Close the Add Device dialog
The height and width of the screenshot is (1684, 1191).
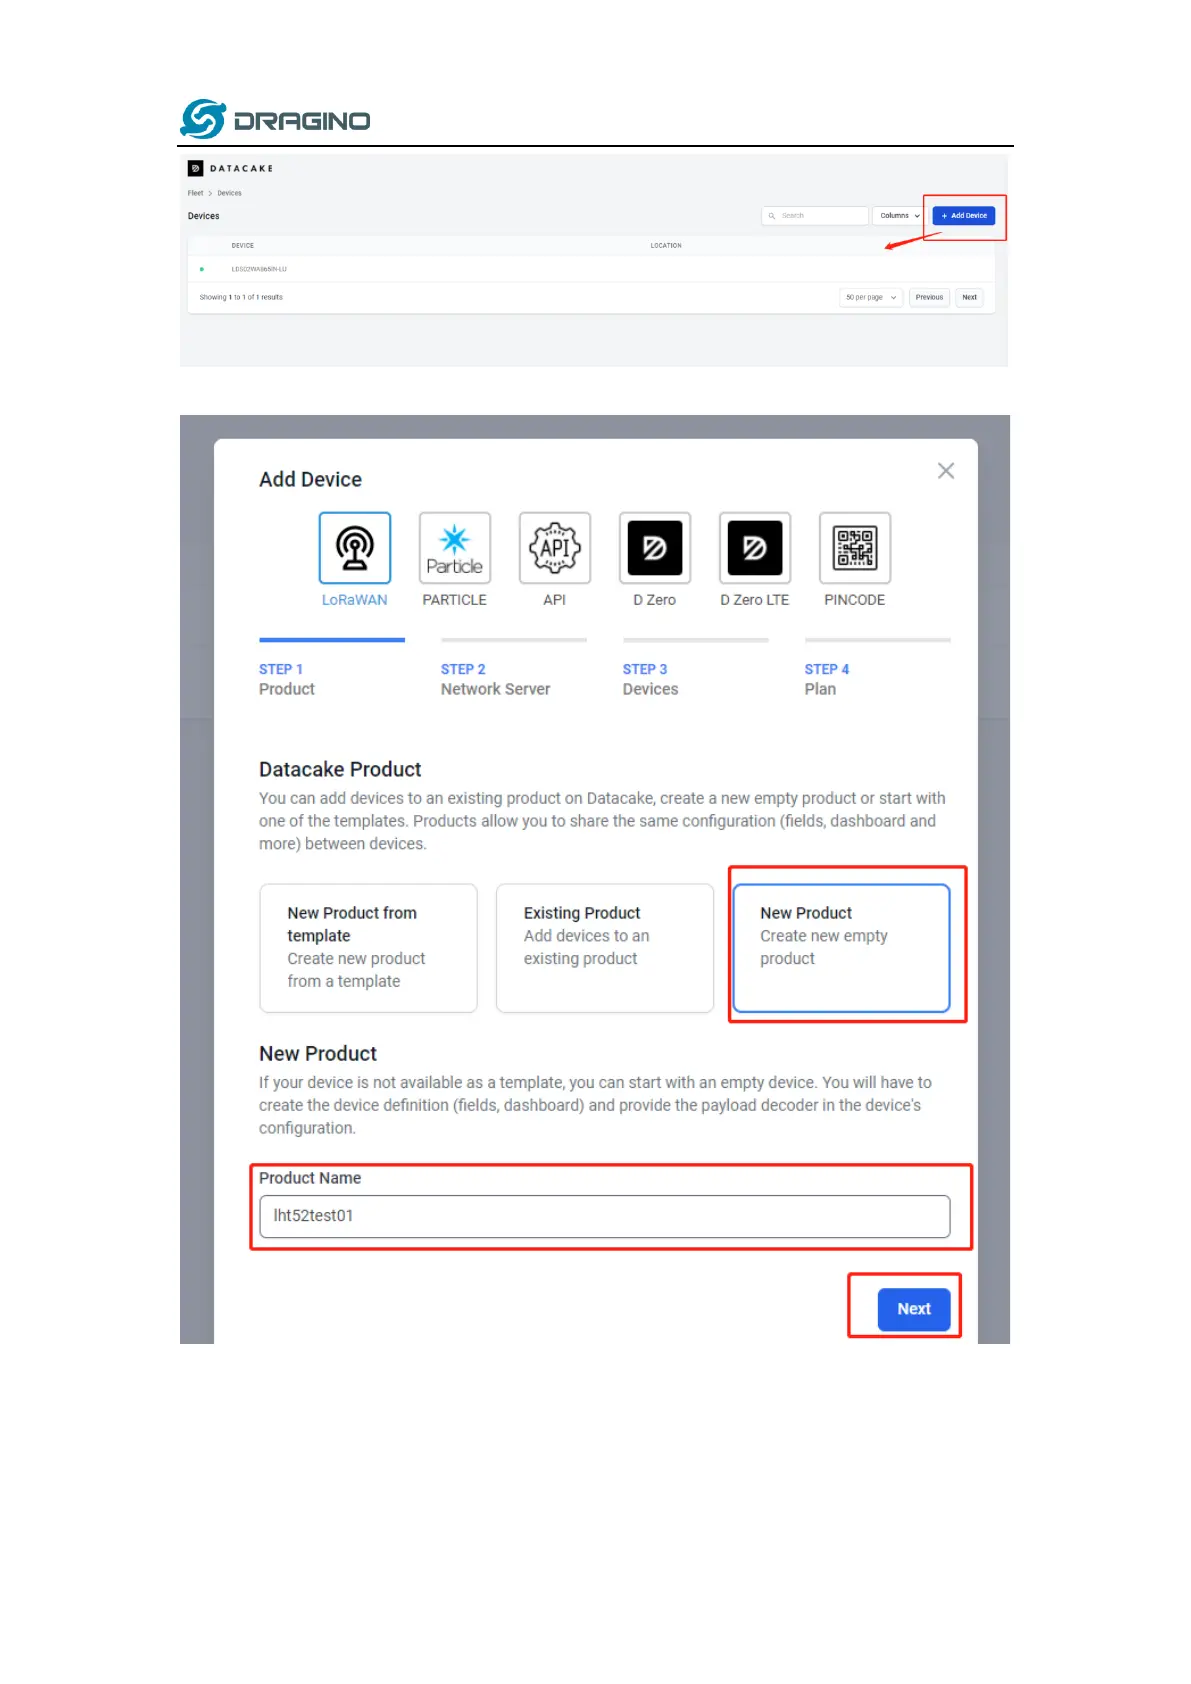(945, 471)
